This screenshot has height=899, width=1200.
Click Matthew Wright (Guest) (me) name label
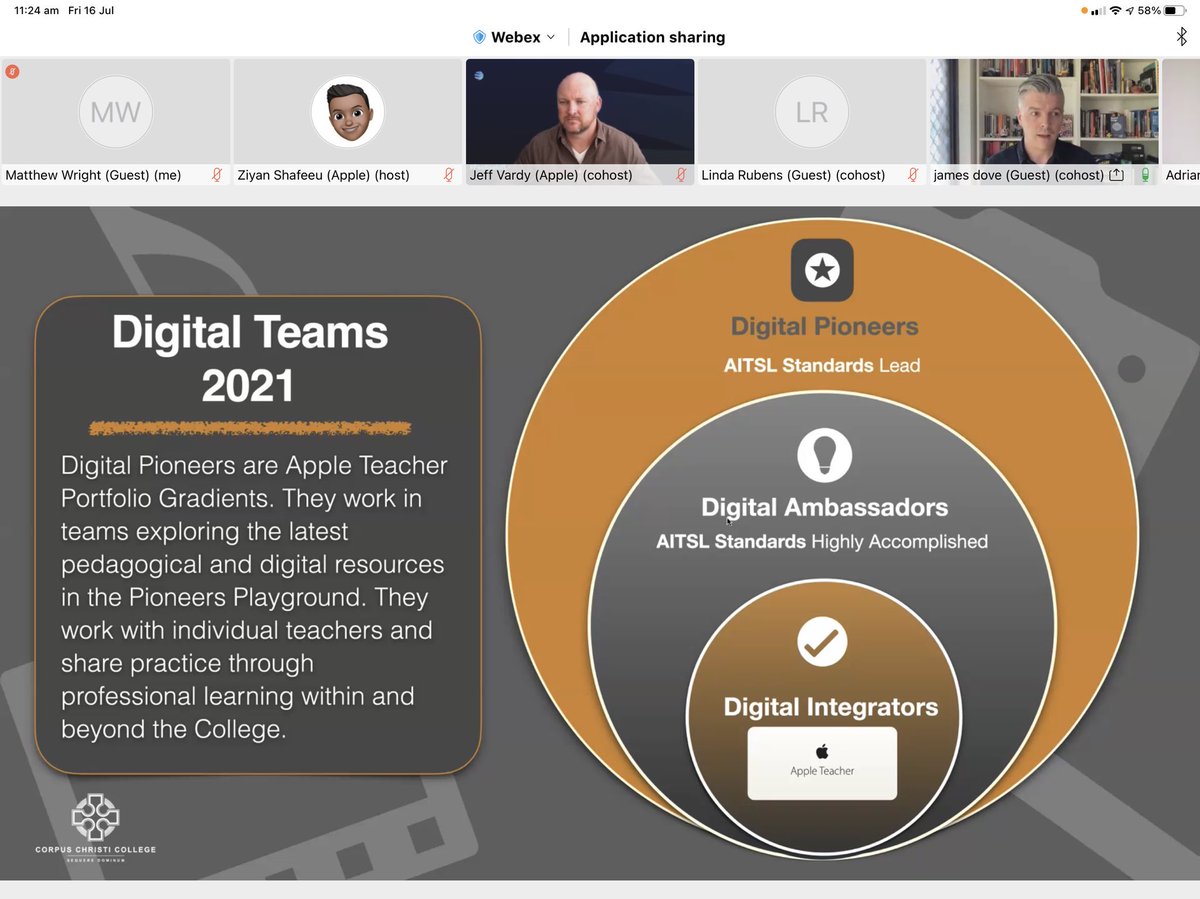pos(93,175)
